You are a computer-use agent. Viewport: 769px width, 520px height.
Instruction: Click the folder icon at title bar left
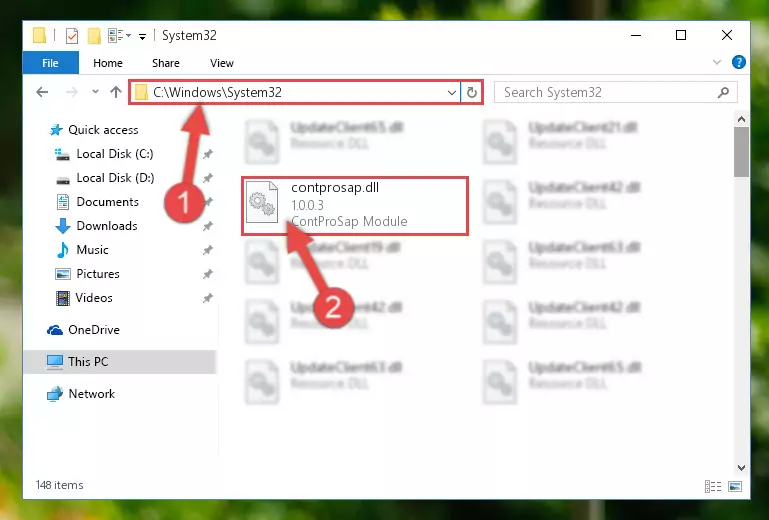[39, 35]
